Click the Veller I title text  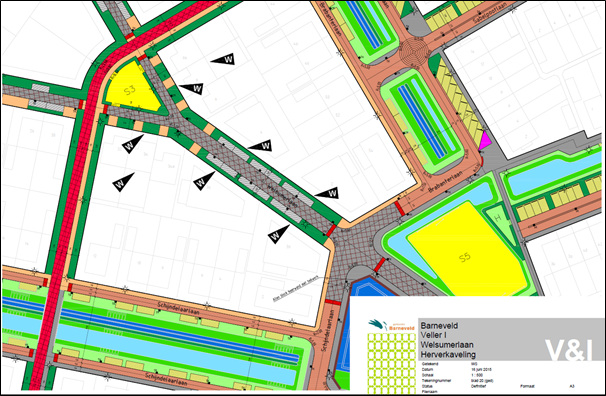(x=433, y=335)
